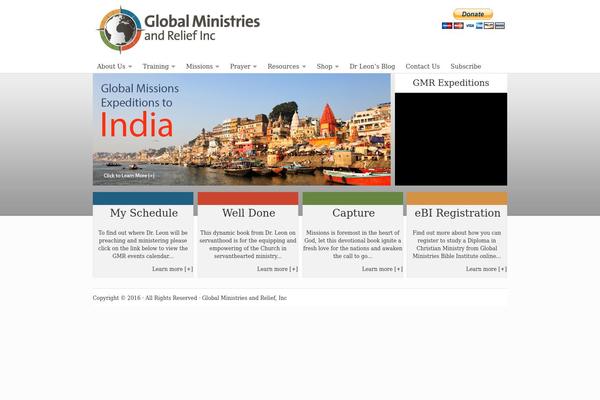Play the GMR Expeditions video
600x400 pixels.
(x=451, y=139)
